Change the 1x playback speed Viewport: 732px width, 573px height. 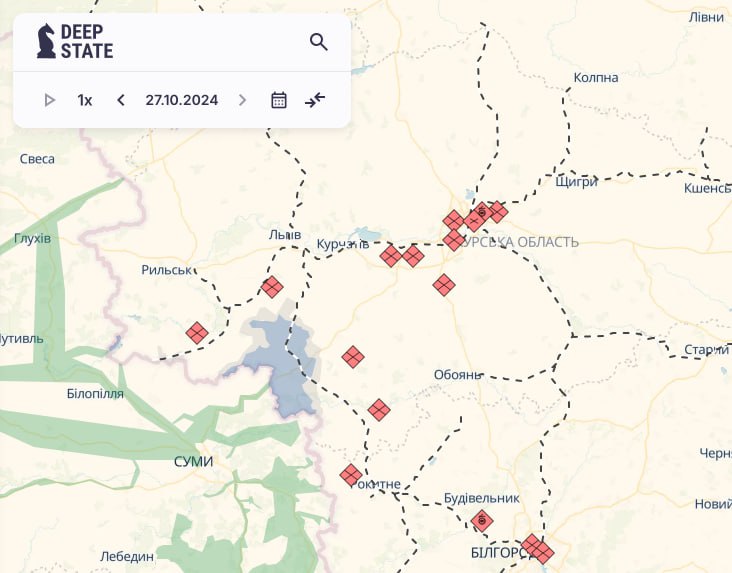(x=85, y=100)
